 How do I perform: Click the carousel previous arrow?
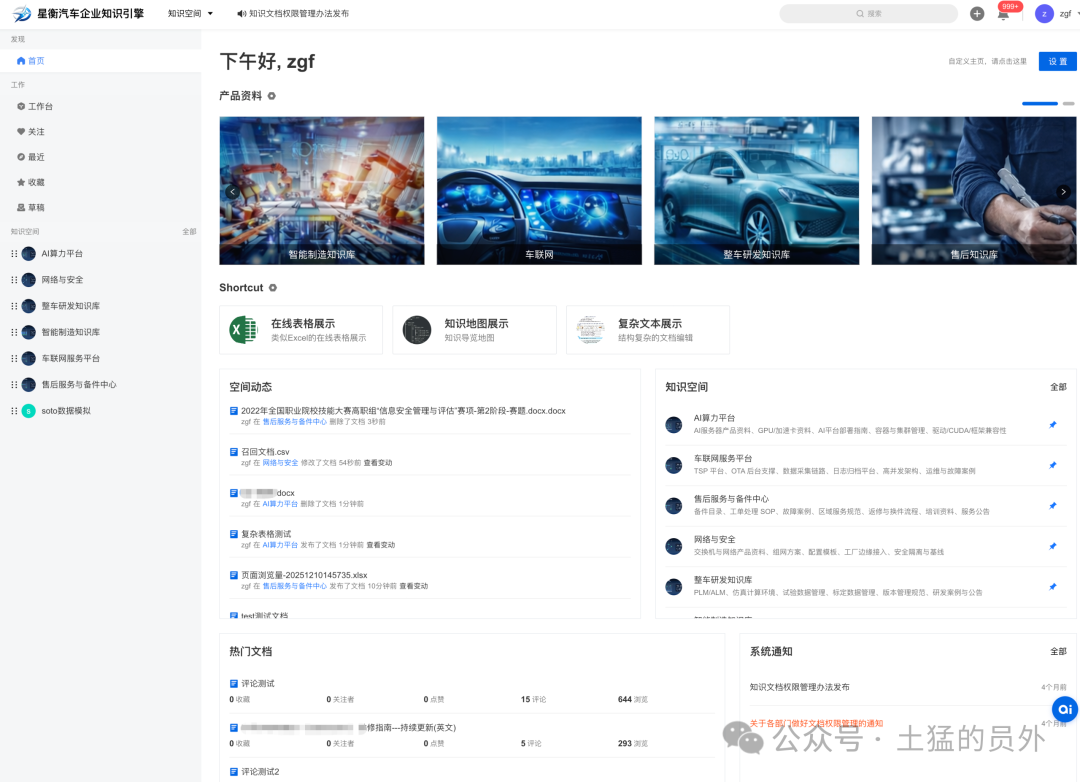coord(233,192)
